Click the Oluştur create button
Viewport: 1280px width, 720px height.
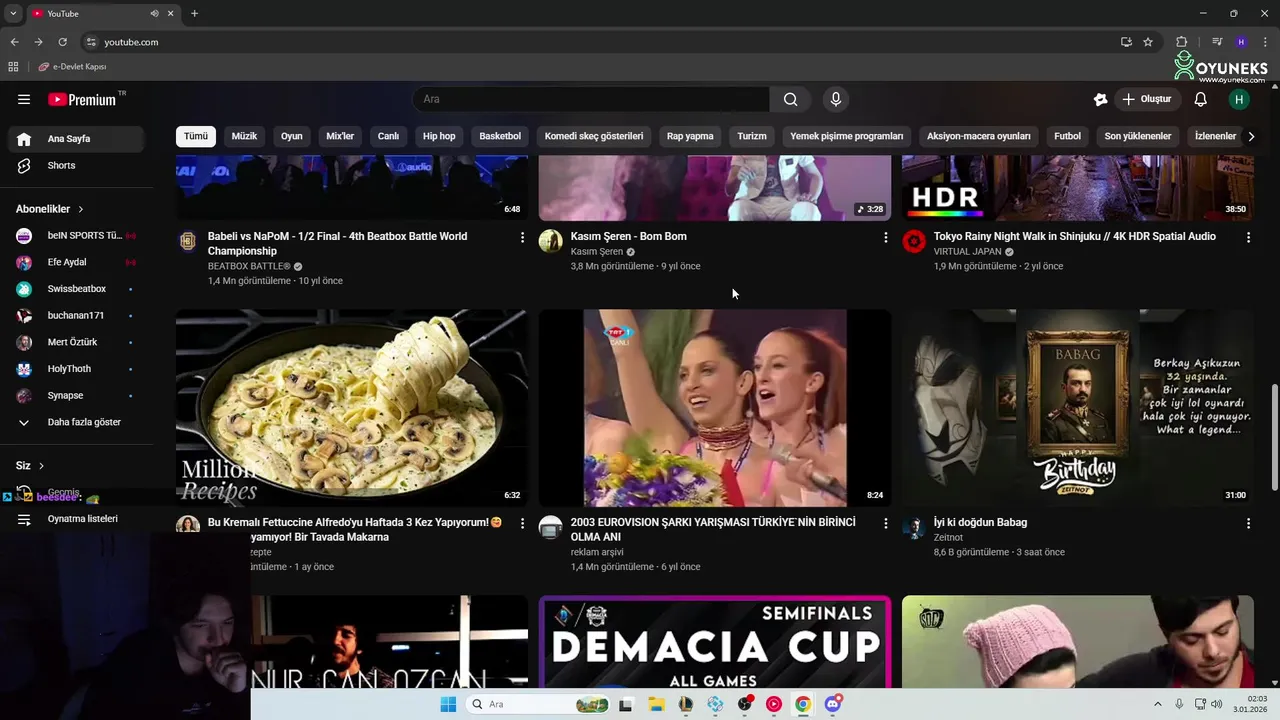[1147, 99]
